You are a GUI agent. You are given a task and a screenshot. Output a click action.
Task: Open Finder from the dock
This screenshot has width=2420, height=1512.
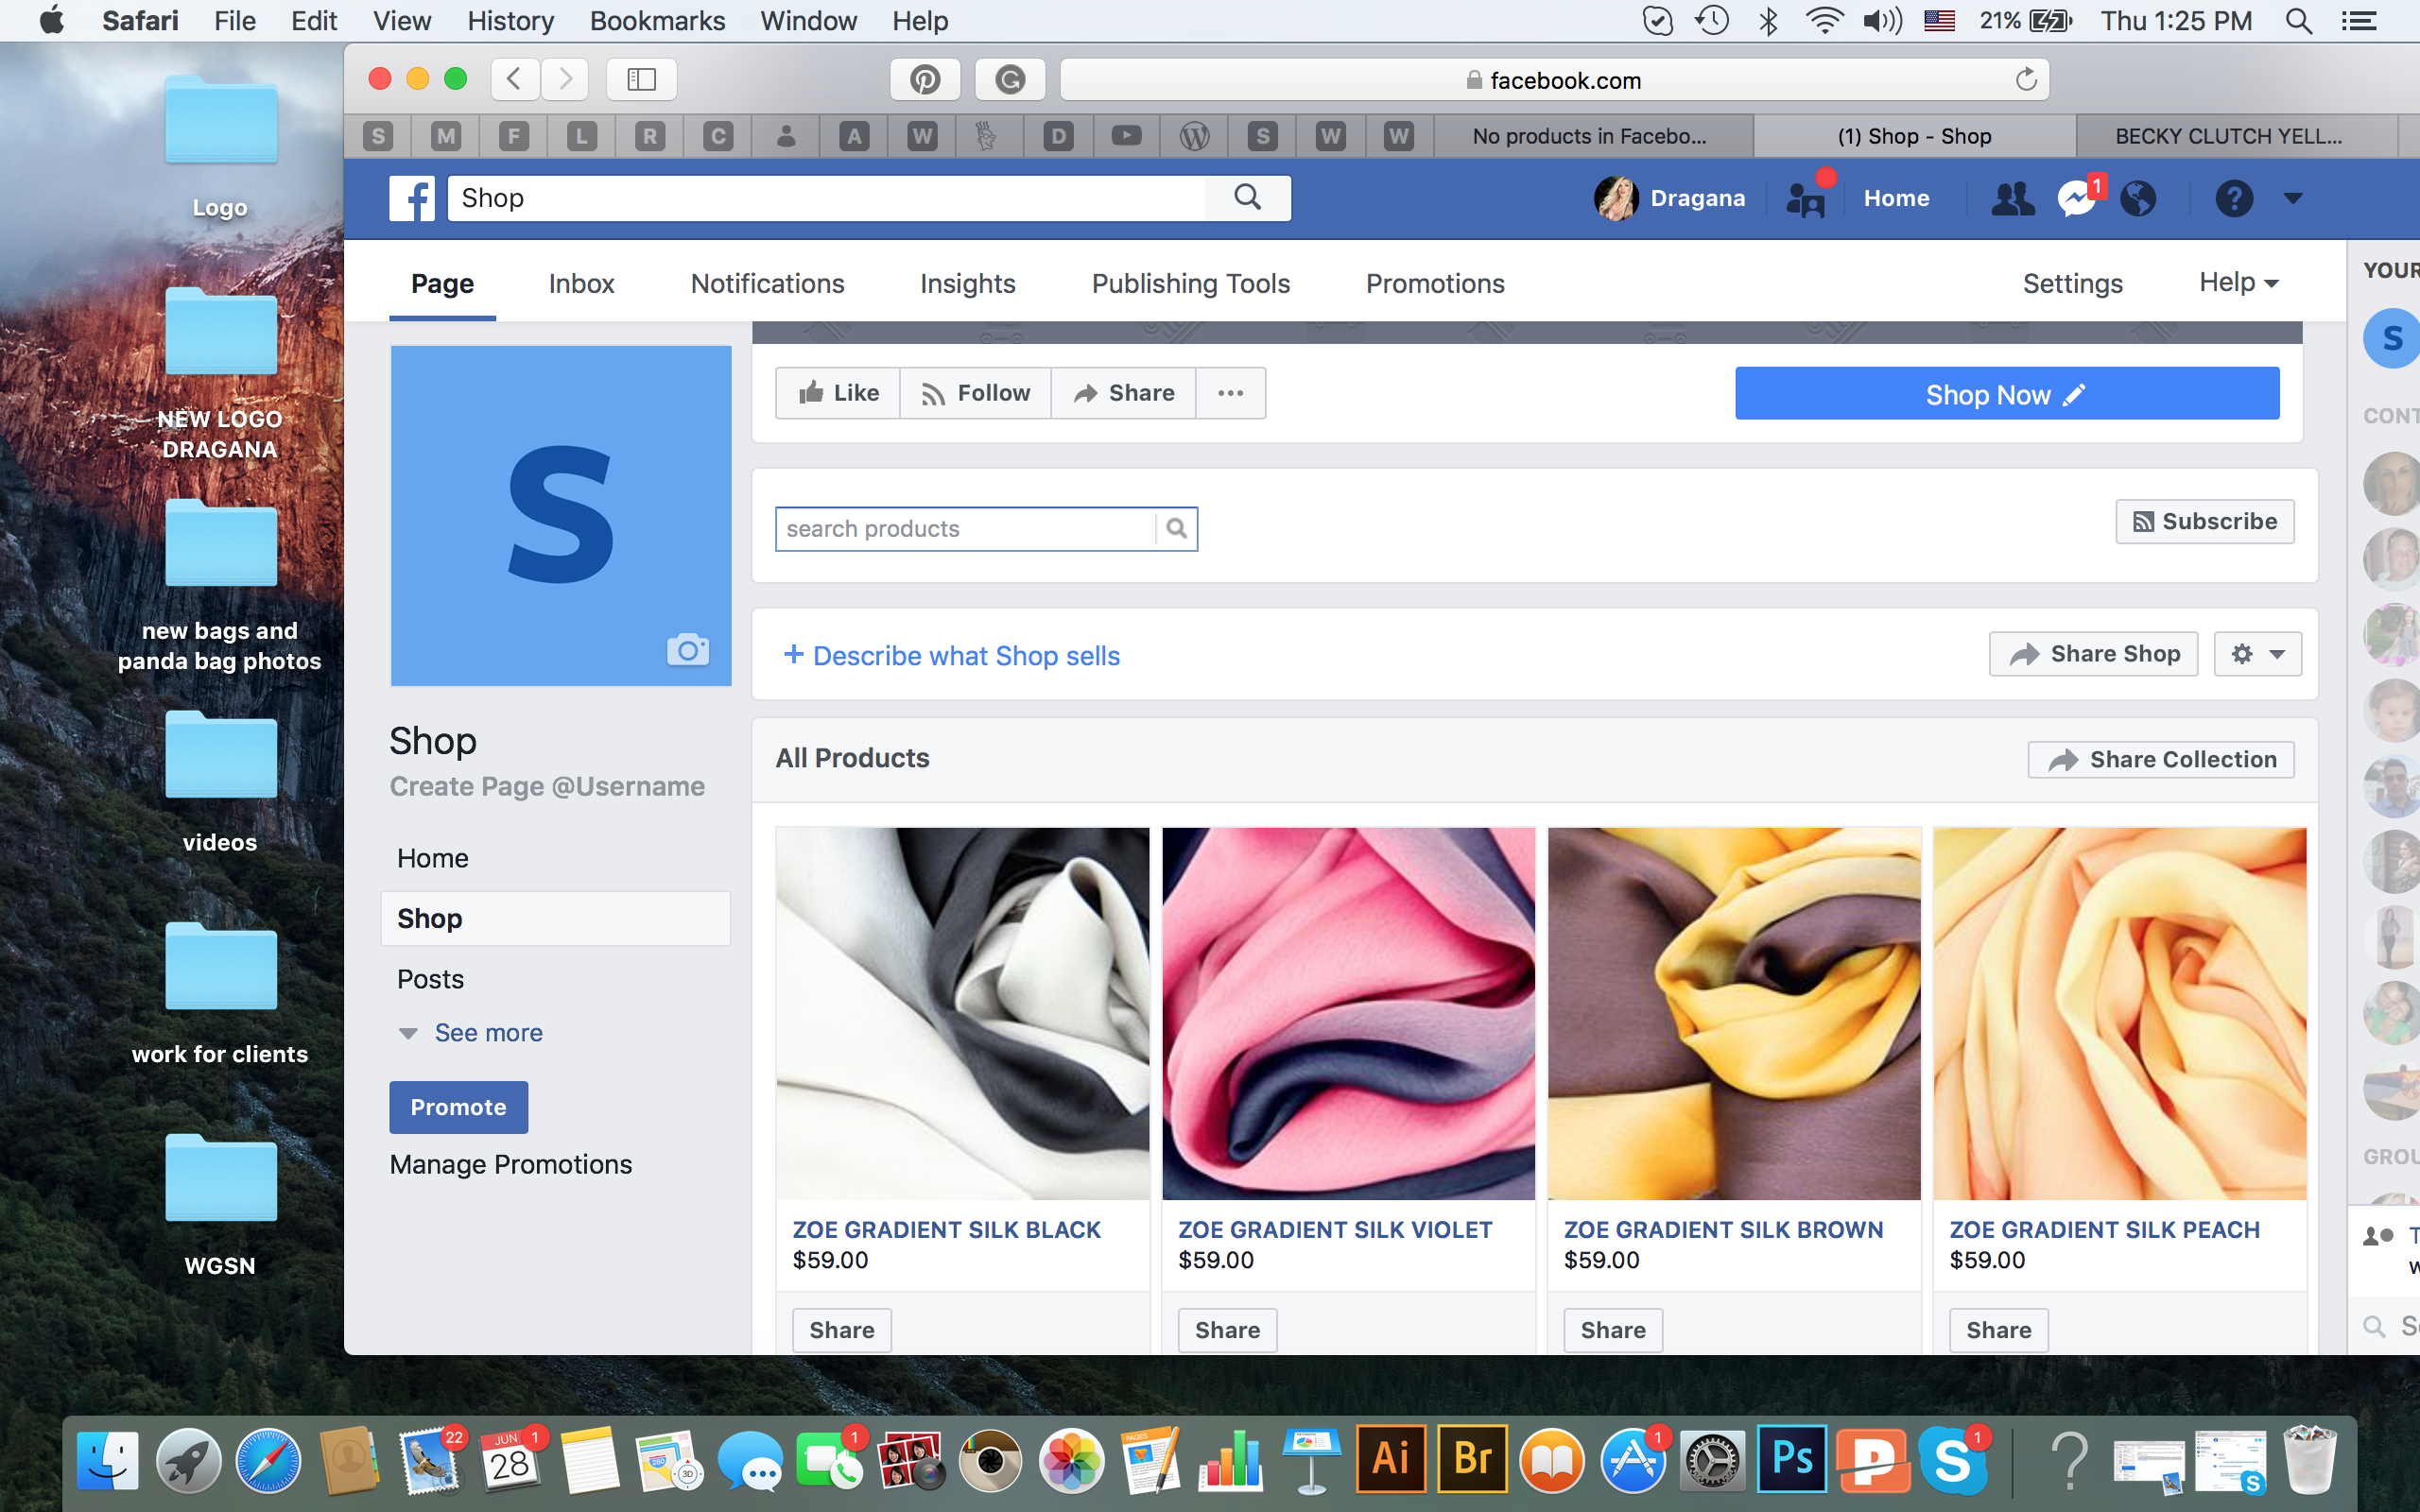[x=108, y=1460]
